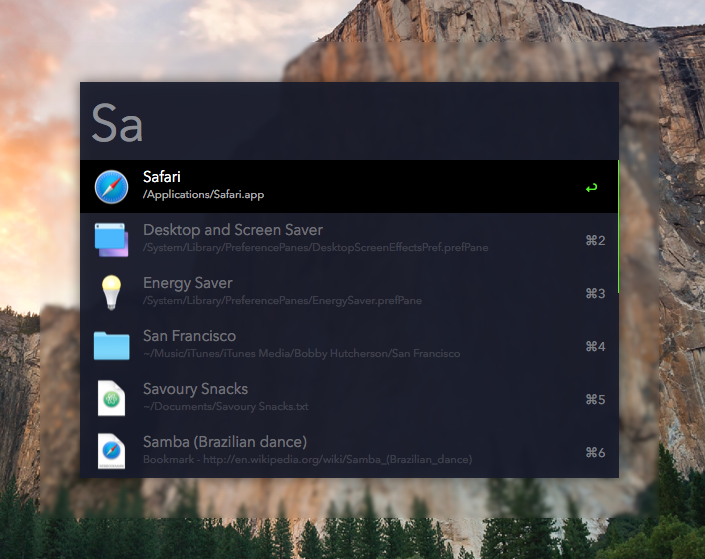Viewport: 705px width, 559px height.
Task: Open the "Energy Saver" preference pane result
Action: pyautogui.click(x=188, y=284)
